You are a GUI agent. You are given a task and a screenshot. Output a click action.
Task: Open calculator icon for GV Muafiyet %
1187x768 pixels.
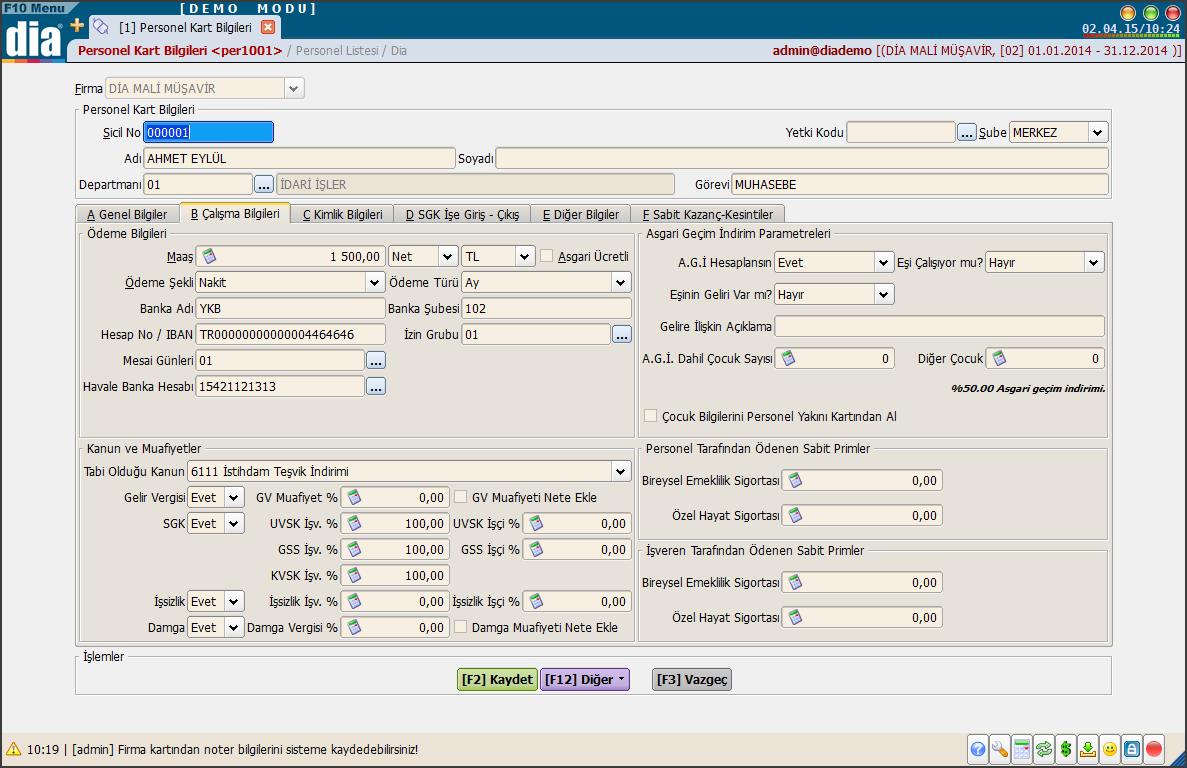pyautogui.click(x=354, y=497)
